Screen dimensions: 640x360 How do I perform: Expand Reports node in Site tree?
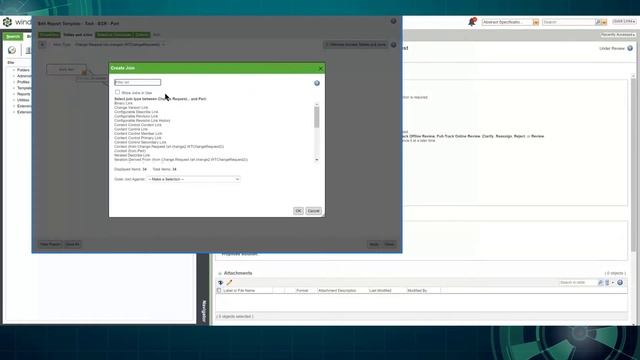[14, 94]
